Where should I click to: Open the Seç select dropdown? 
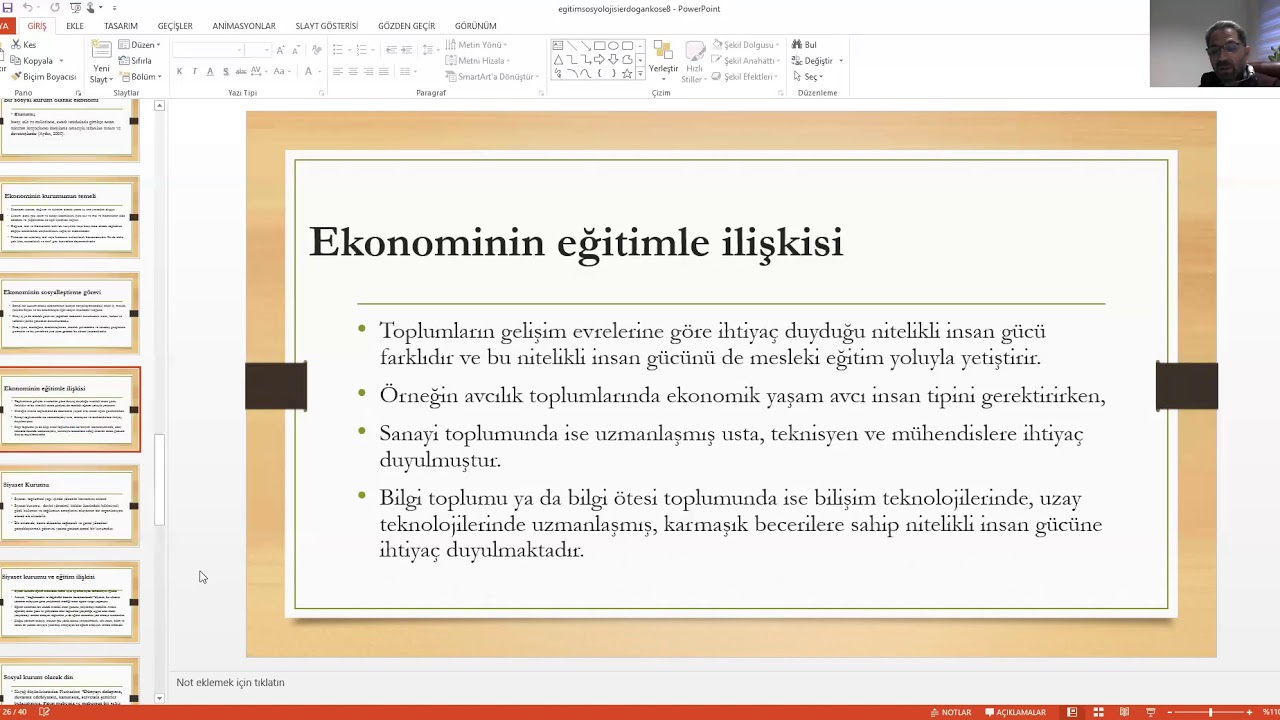[808, 77]
